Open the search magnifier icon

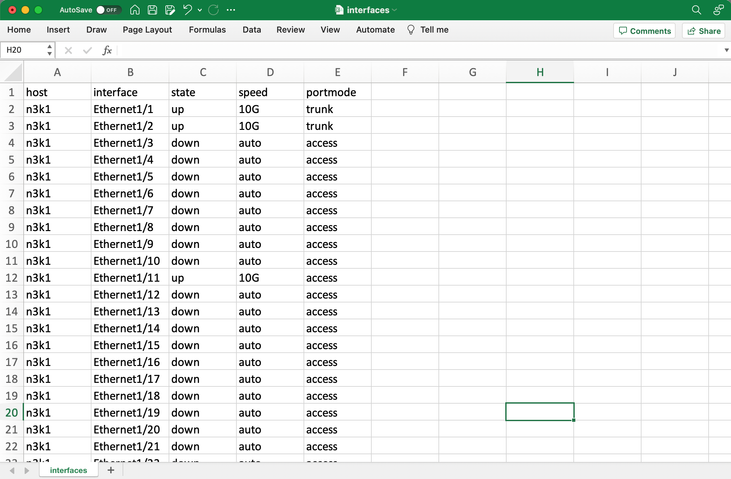point(696,10)
